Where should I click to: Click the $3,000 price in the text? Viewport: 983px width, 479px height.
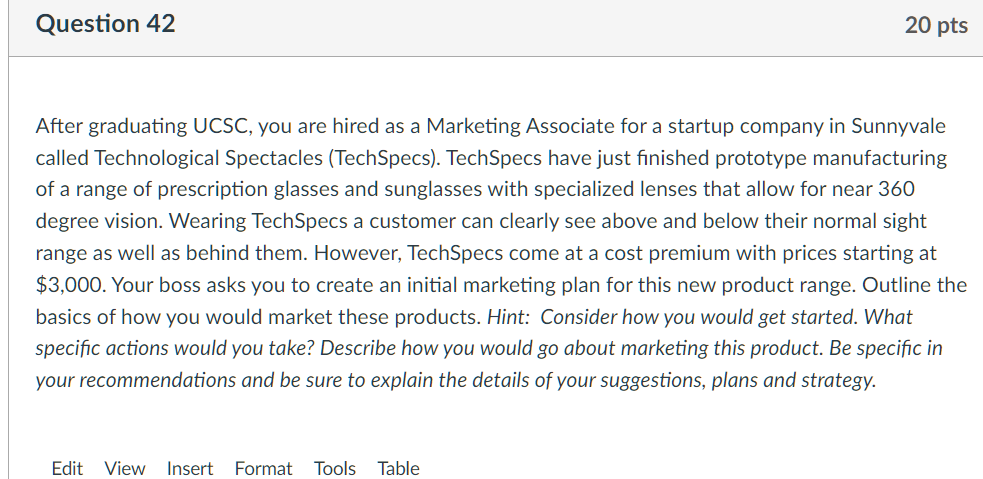[69, 284]
